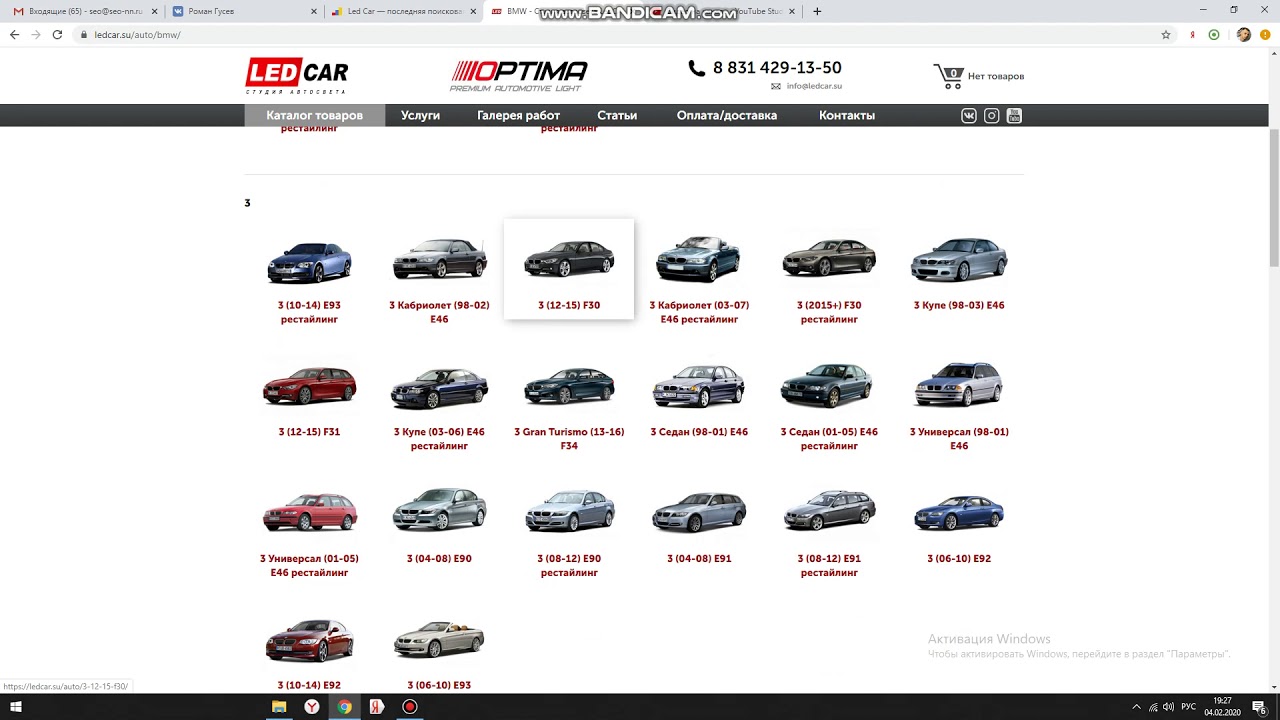
Task: Open the 3 (04-08) E90 link
Action: [439, 558]
